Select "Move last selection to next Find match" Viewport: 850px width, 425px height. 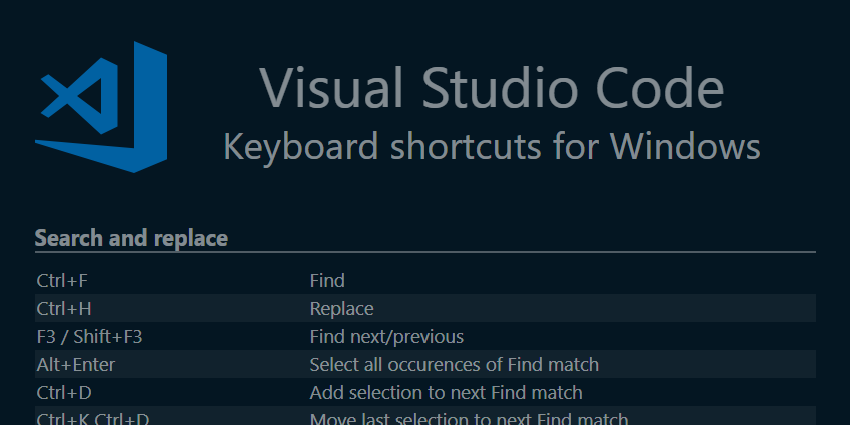tap(469, 419)
